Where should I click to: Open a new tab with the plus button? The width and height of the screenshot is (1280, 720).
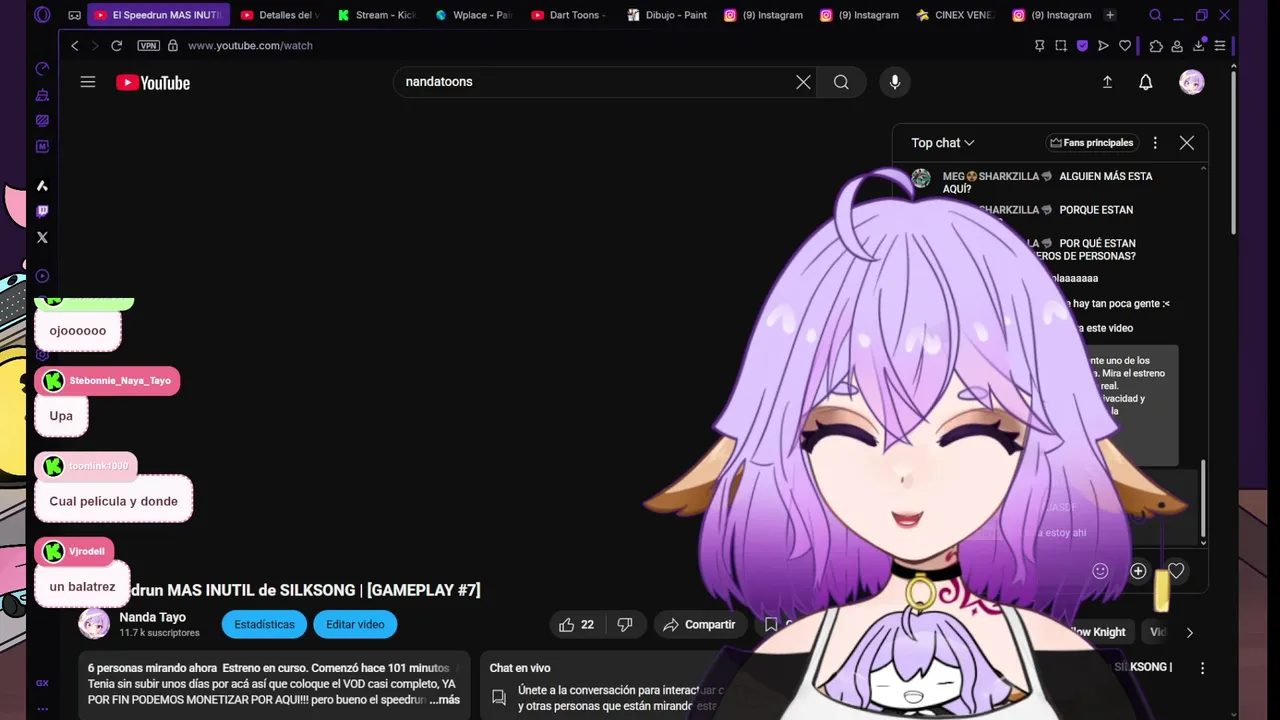click(1110, 15)
